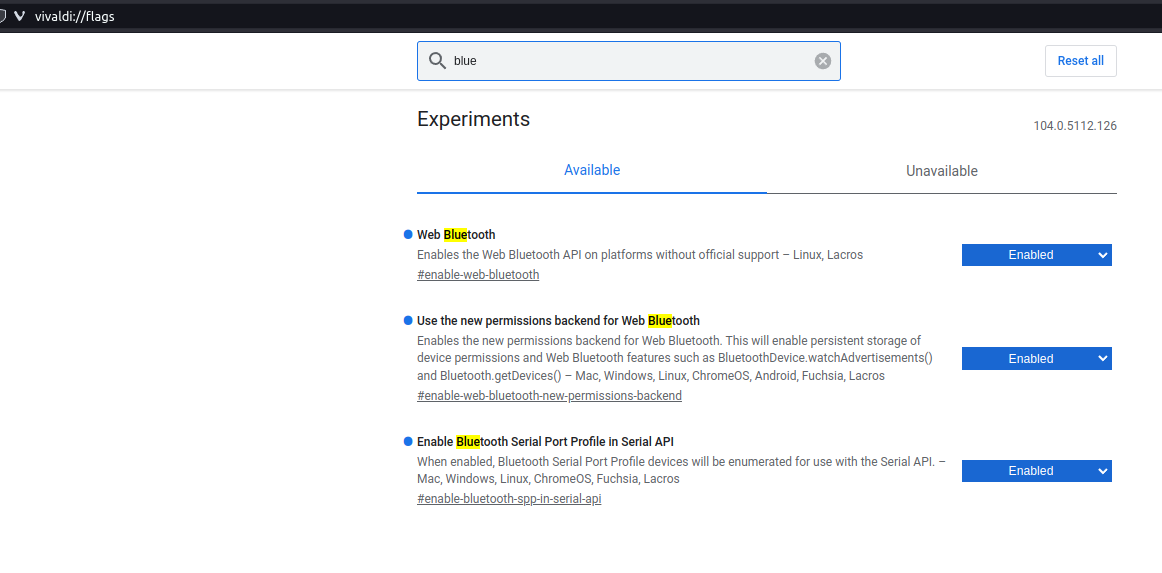This screenshot has width=1162, height=573.
Task: Click the search flags input containing 'blue'
Action: 628,61
